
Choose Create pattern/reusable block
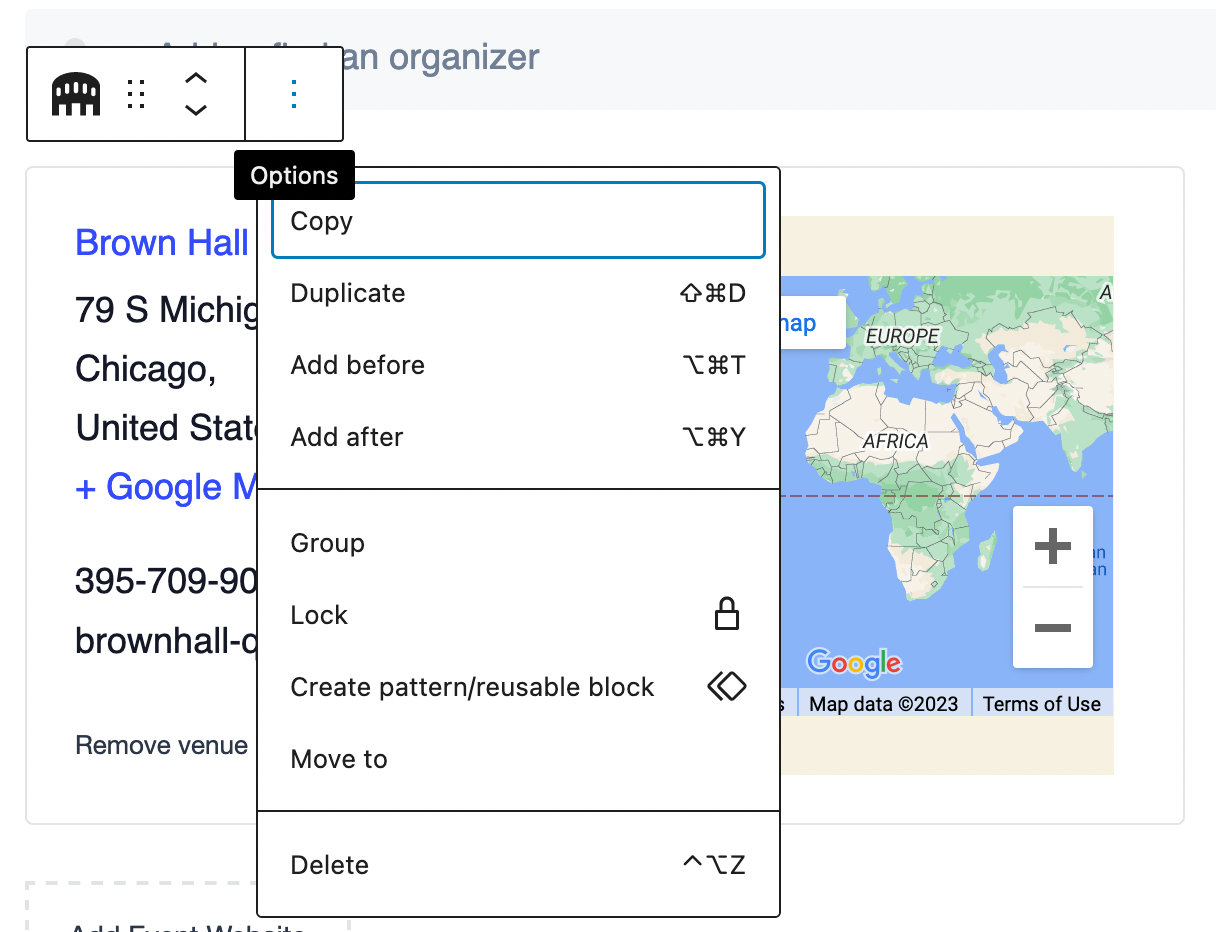tap(518, 687)
